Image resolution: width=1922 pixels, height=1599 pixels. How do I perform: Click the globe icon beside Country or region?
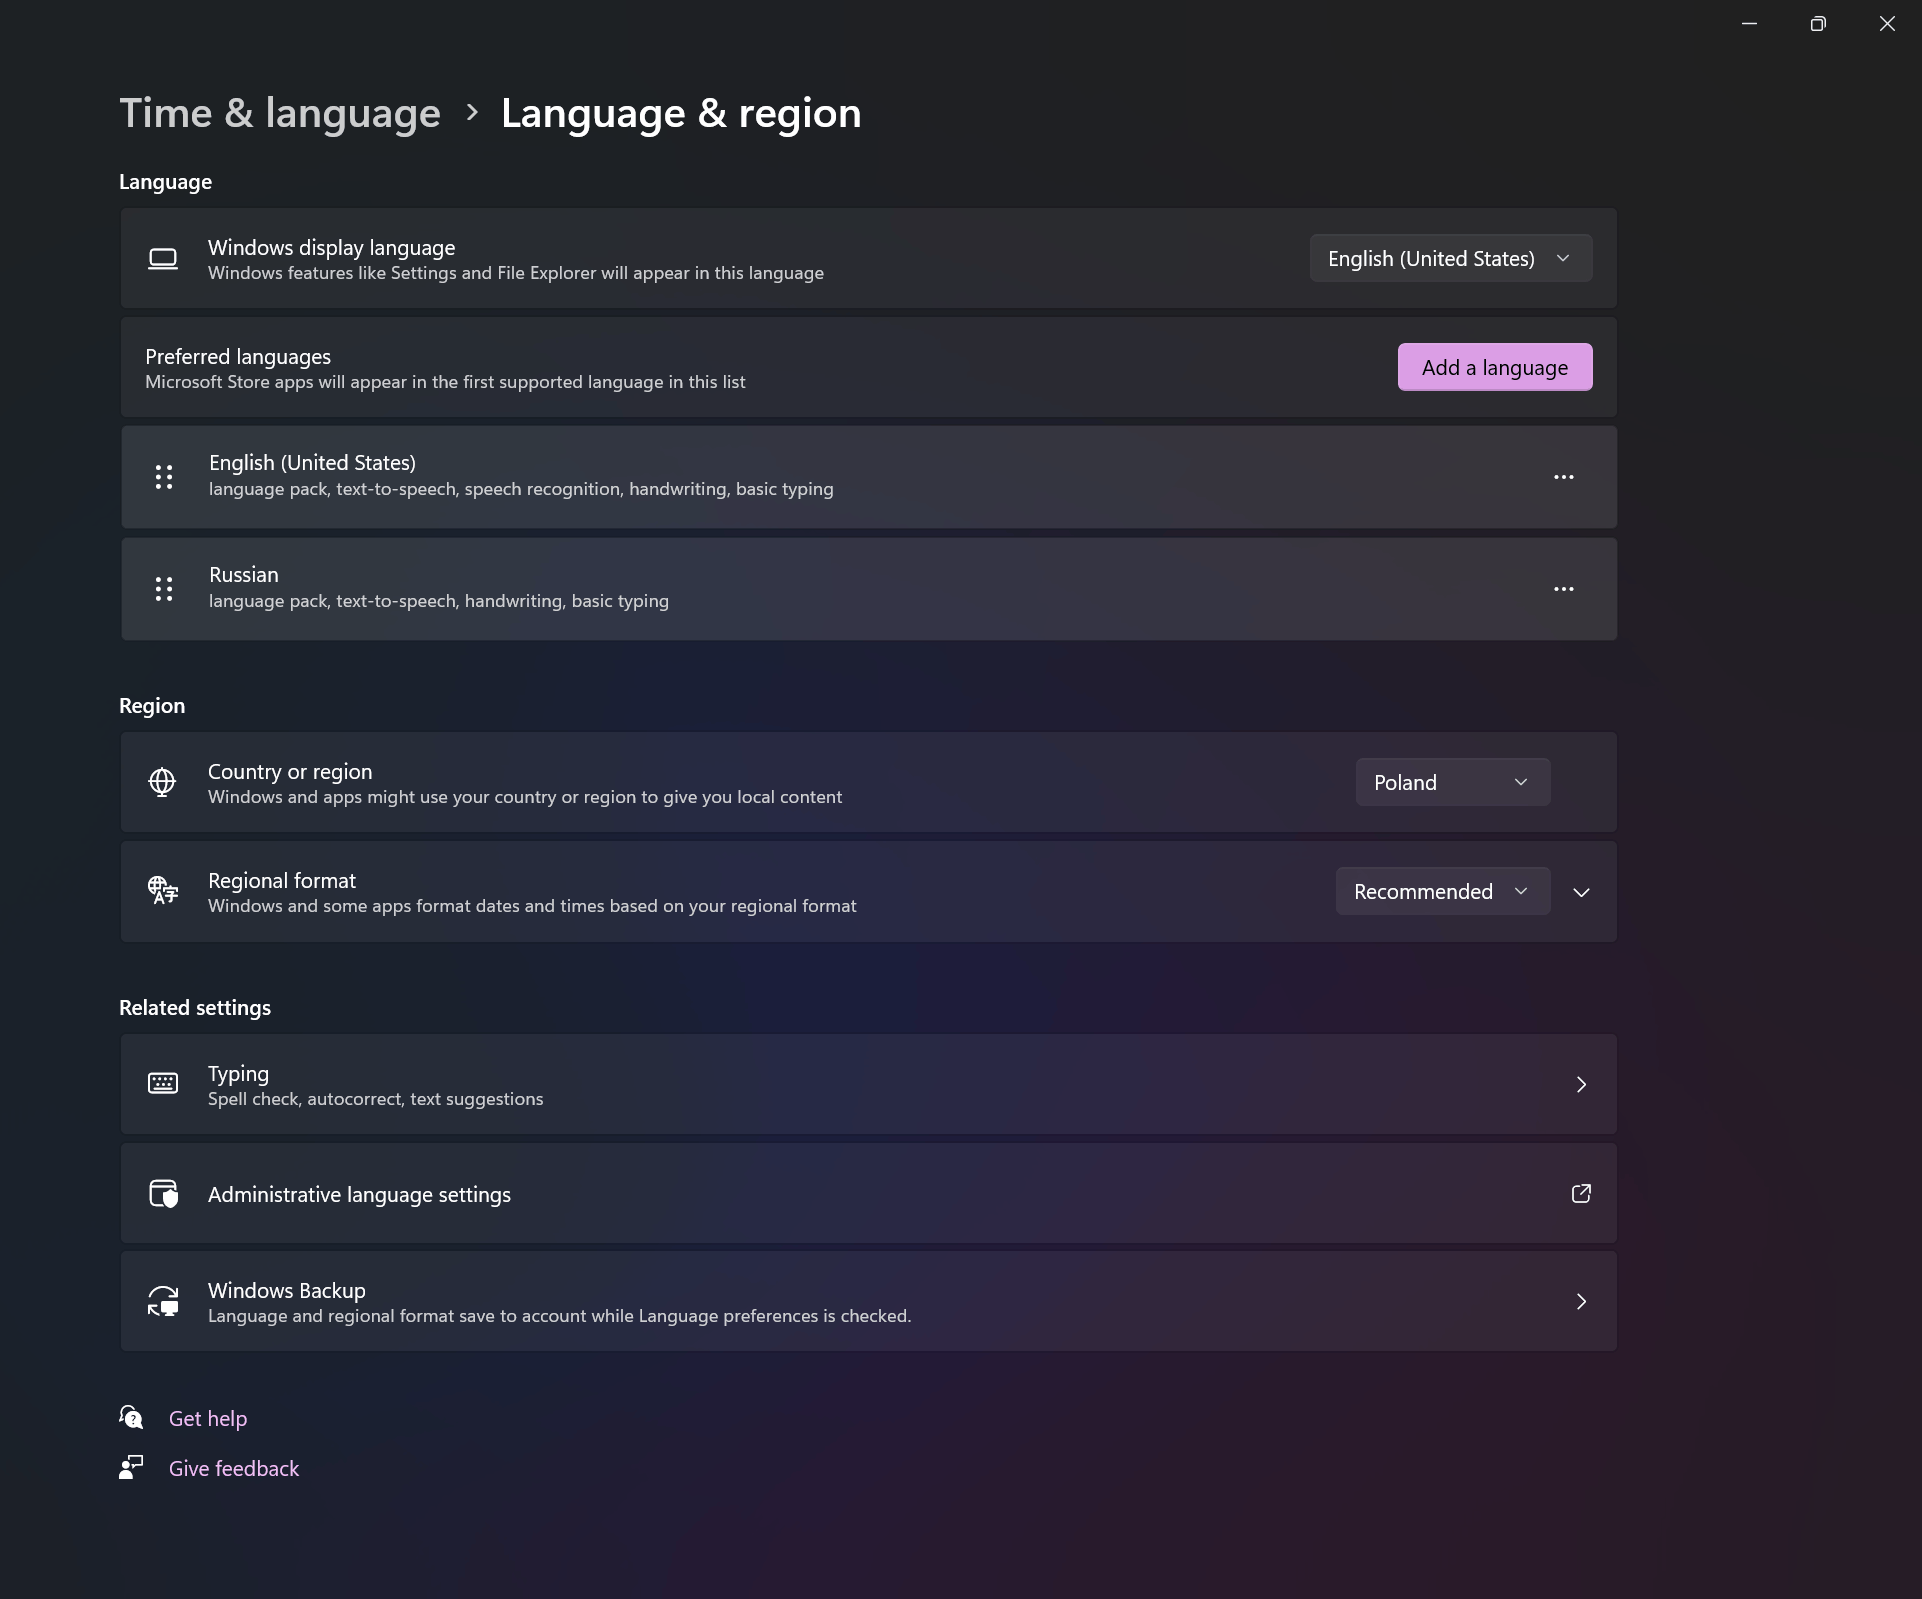click(162, 782)
